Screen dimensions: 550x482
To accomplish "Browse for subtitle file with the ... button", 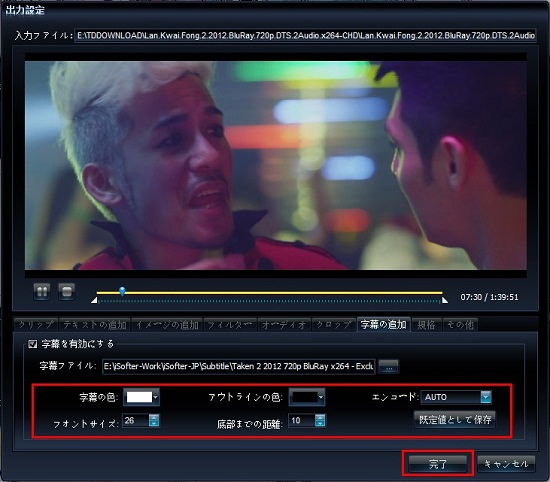I will pos(389,367).
